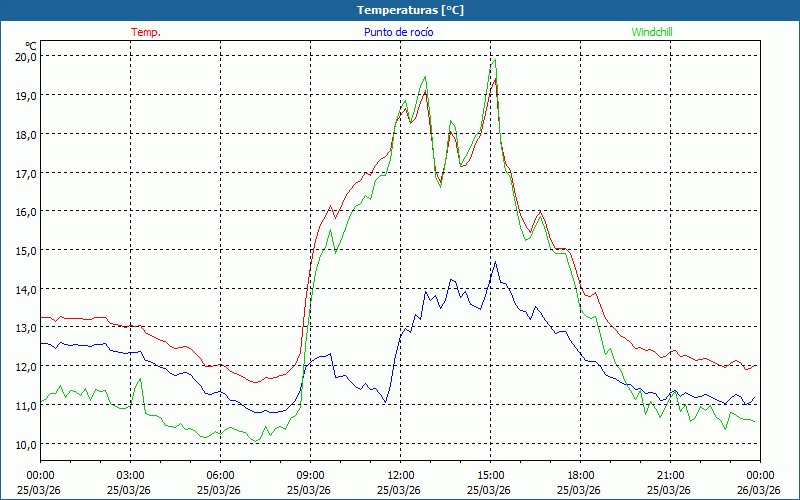Select the blue Punto de rocío legend label
Viewport: 800px width, 500px height.
pyautogui.click(x=396, y=32)
